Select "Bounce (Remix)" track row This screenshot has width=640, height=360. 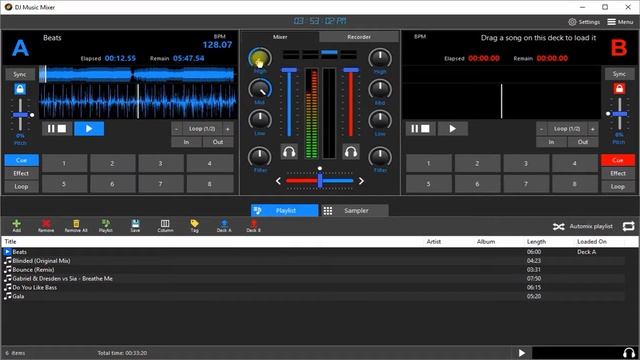click(313, 270)
